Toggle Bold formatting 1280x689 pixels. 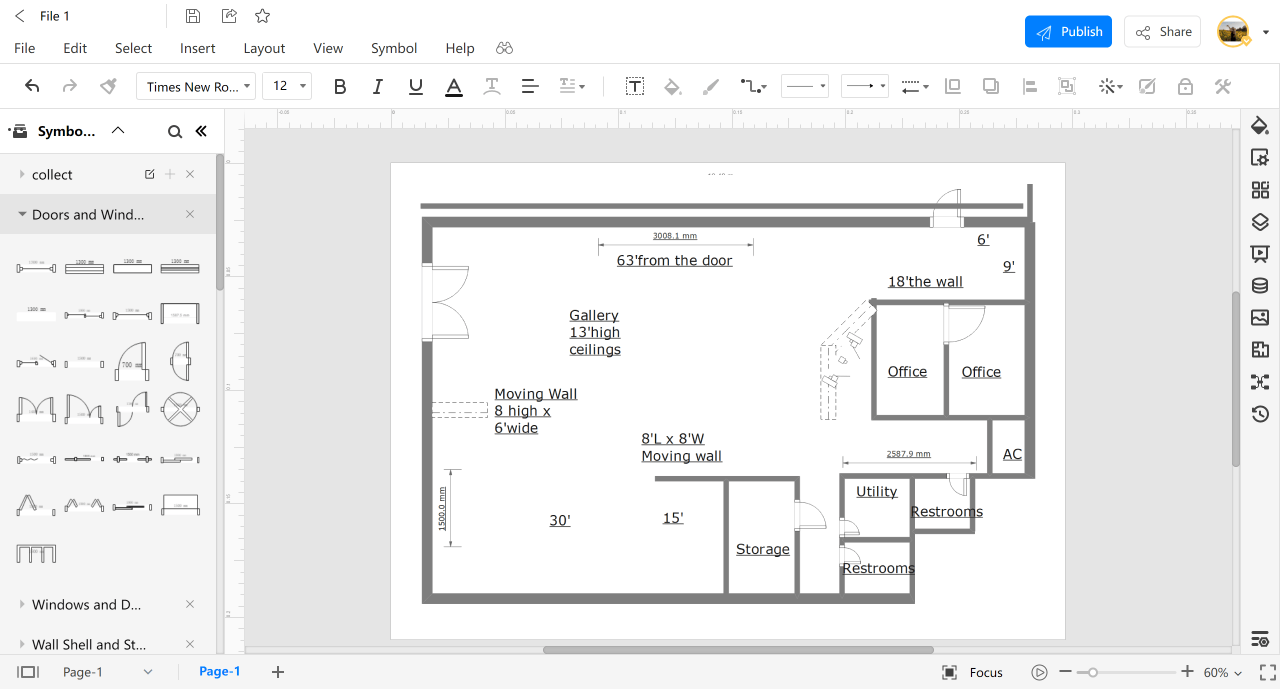339,86
